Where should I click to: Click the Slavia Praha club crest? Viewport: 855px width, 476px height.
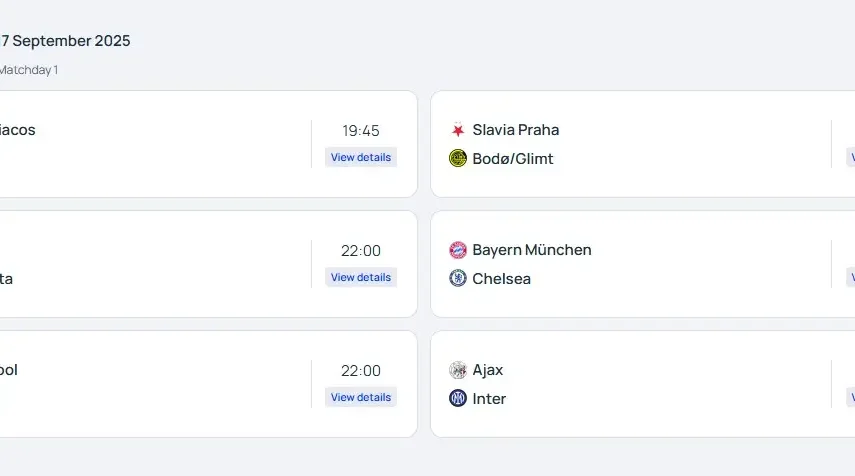tap(458, 130)
